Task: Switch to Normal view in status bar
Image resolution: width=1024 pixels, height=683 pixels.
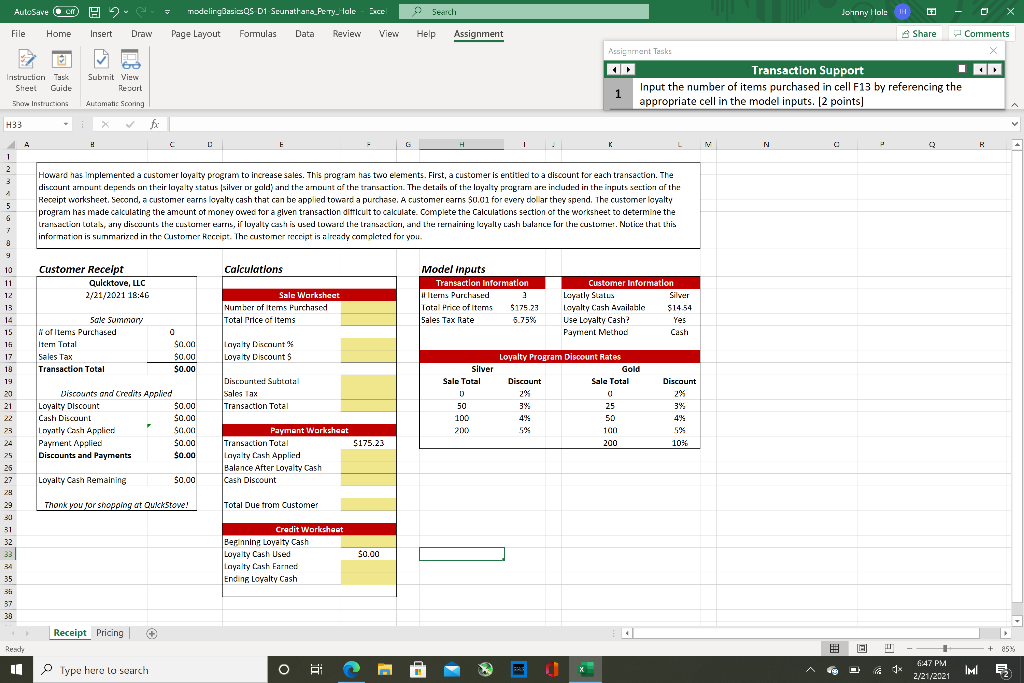Action: [834, 648]
